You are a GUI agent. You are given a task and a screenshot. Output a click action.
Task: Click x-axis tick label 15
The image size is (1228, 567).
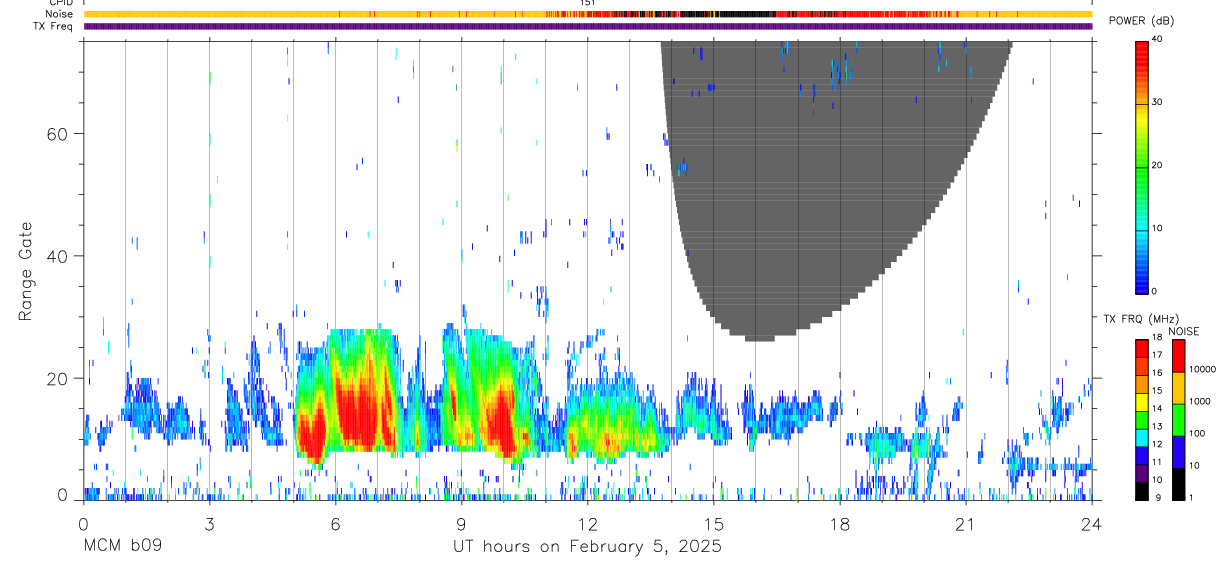tap(714, 524)
